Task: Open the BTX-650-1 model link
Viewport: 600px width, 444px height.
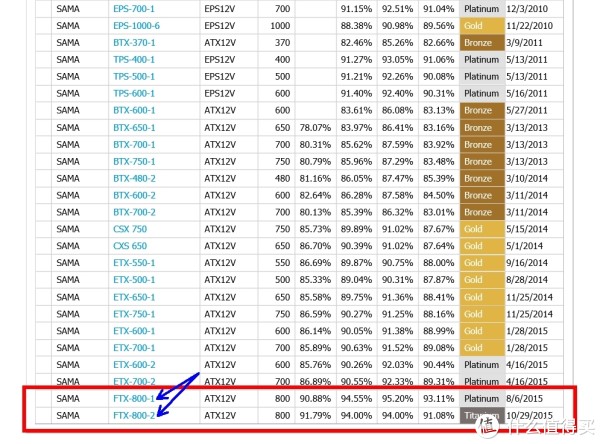Action: pos(134,127)
